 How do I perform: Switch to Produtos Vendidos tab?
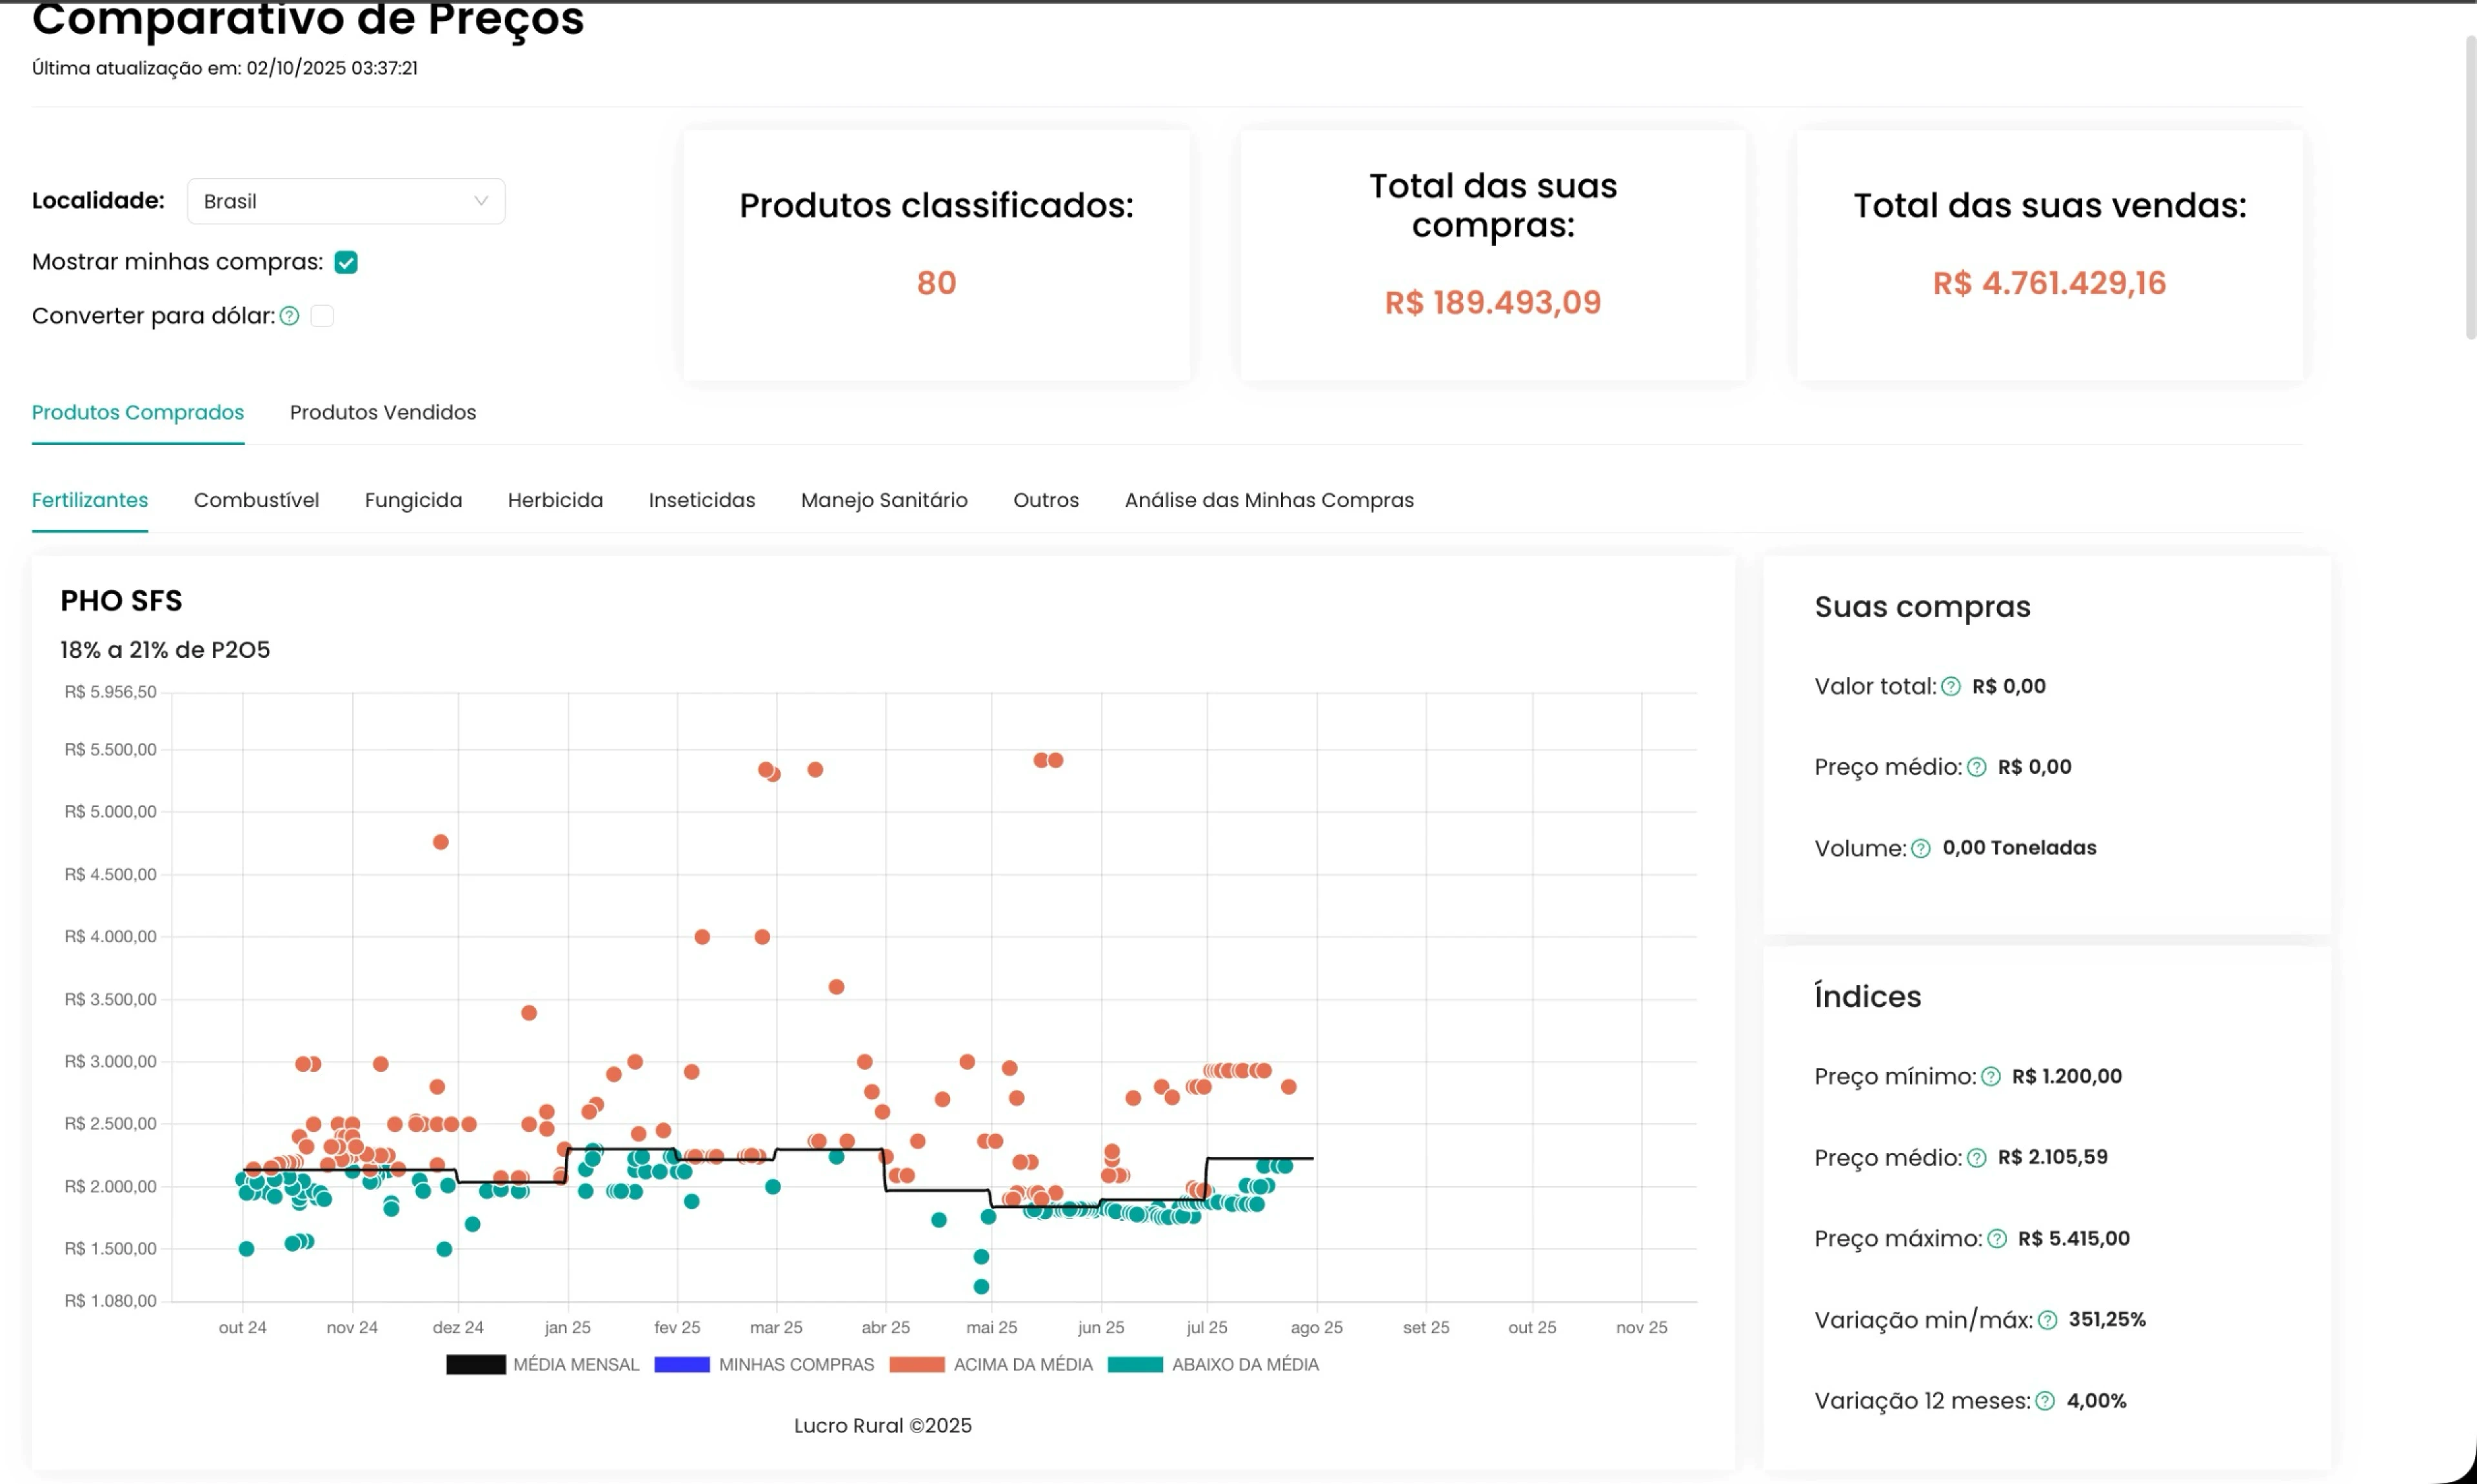[383, 412]
